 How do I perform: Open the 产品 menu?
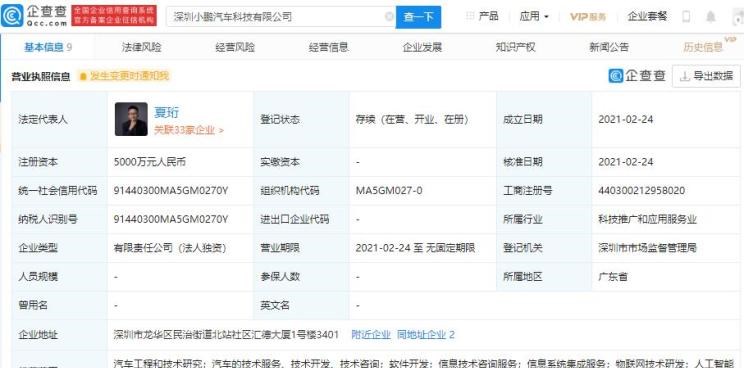(488, 16)
